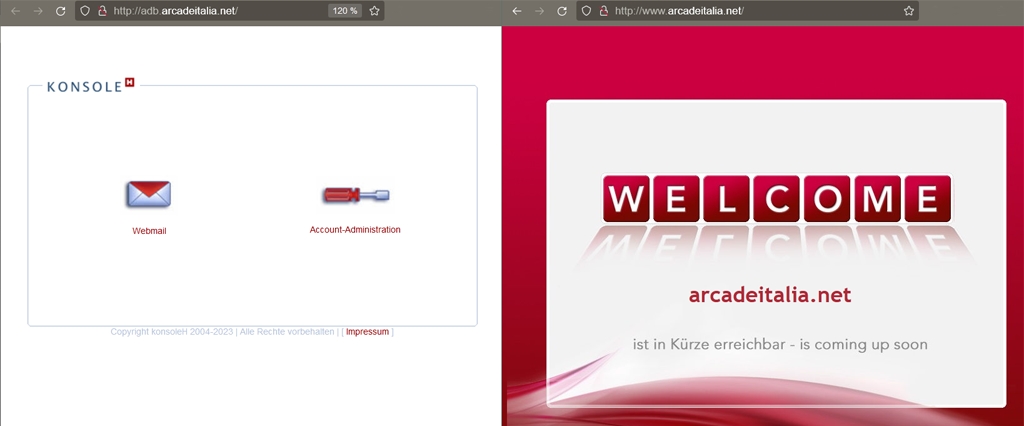
Task: Open the Account-Administration link text
Action: click(355, 230)
